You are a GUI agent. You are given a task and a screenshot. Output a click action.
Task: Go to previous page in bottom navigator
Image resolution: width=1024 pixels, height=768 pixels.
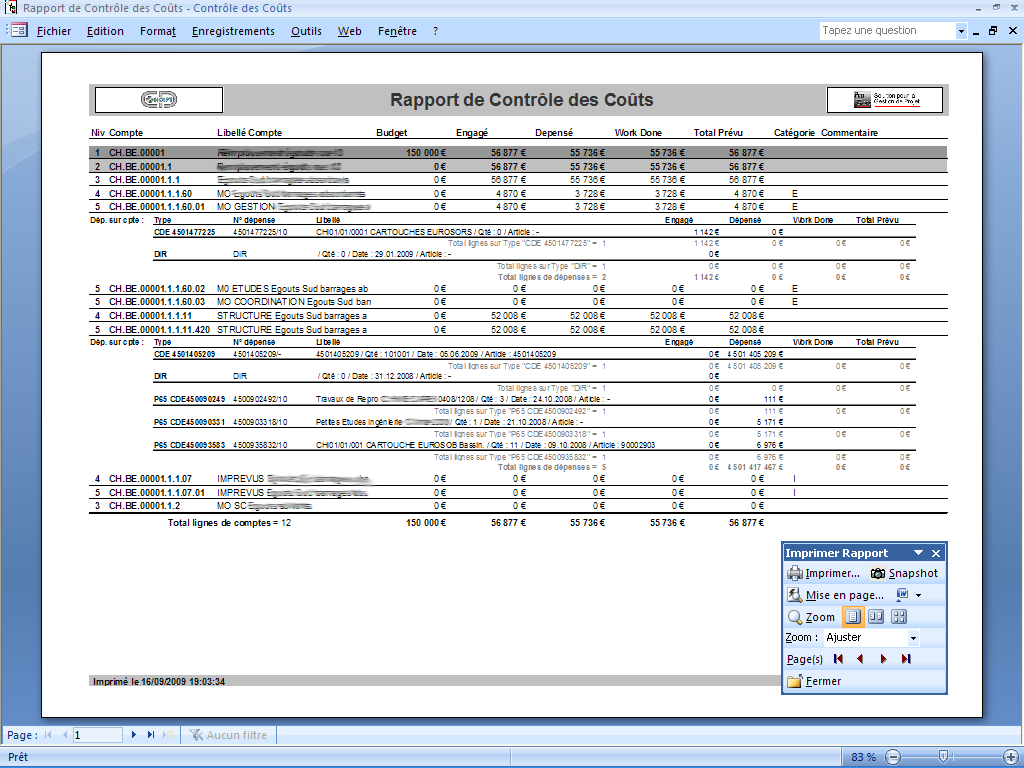coord(65,735)
